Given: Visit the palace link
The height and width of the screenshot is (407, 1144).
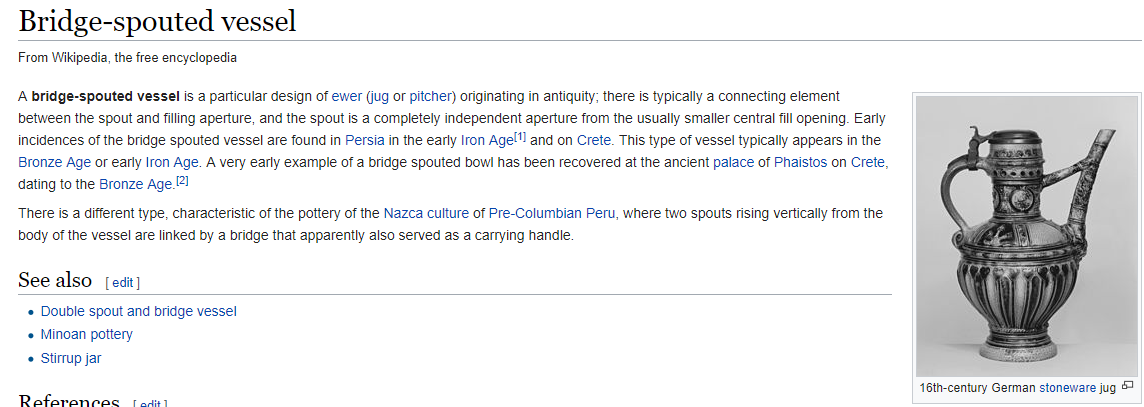Looking at the screenshot, I should [733, 162].
